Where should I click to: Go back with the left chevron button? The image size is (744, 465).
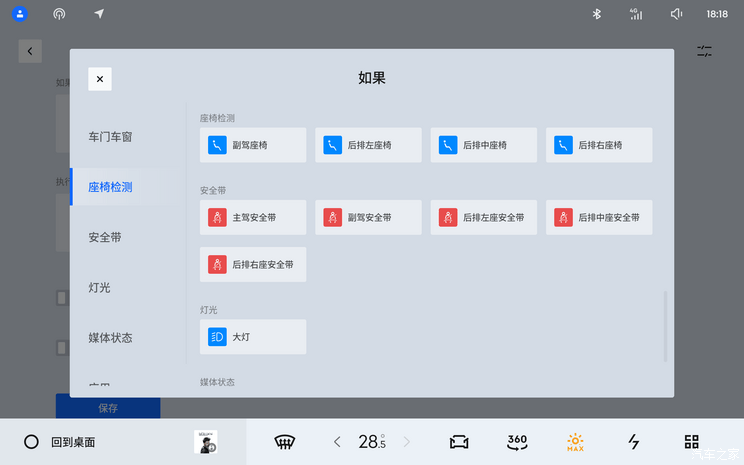click(30, 51)
